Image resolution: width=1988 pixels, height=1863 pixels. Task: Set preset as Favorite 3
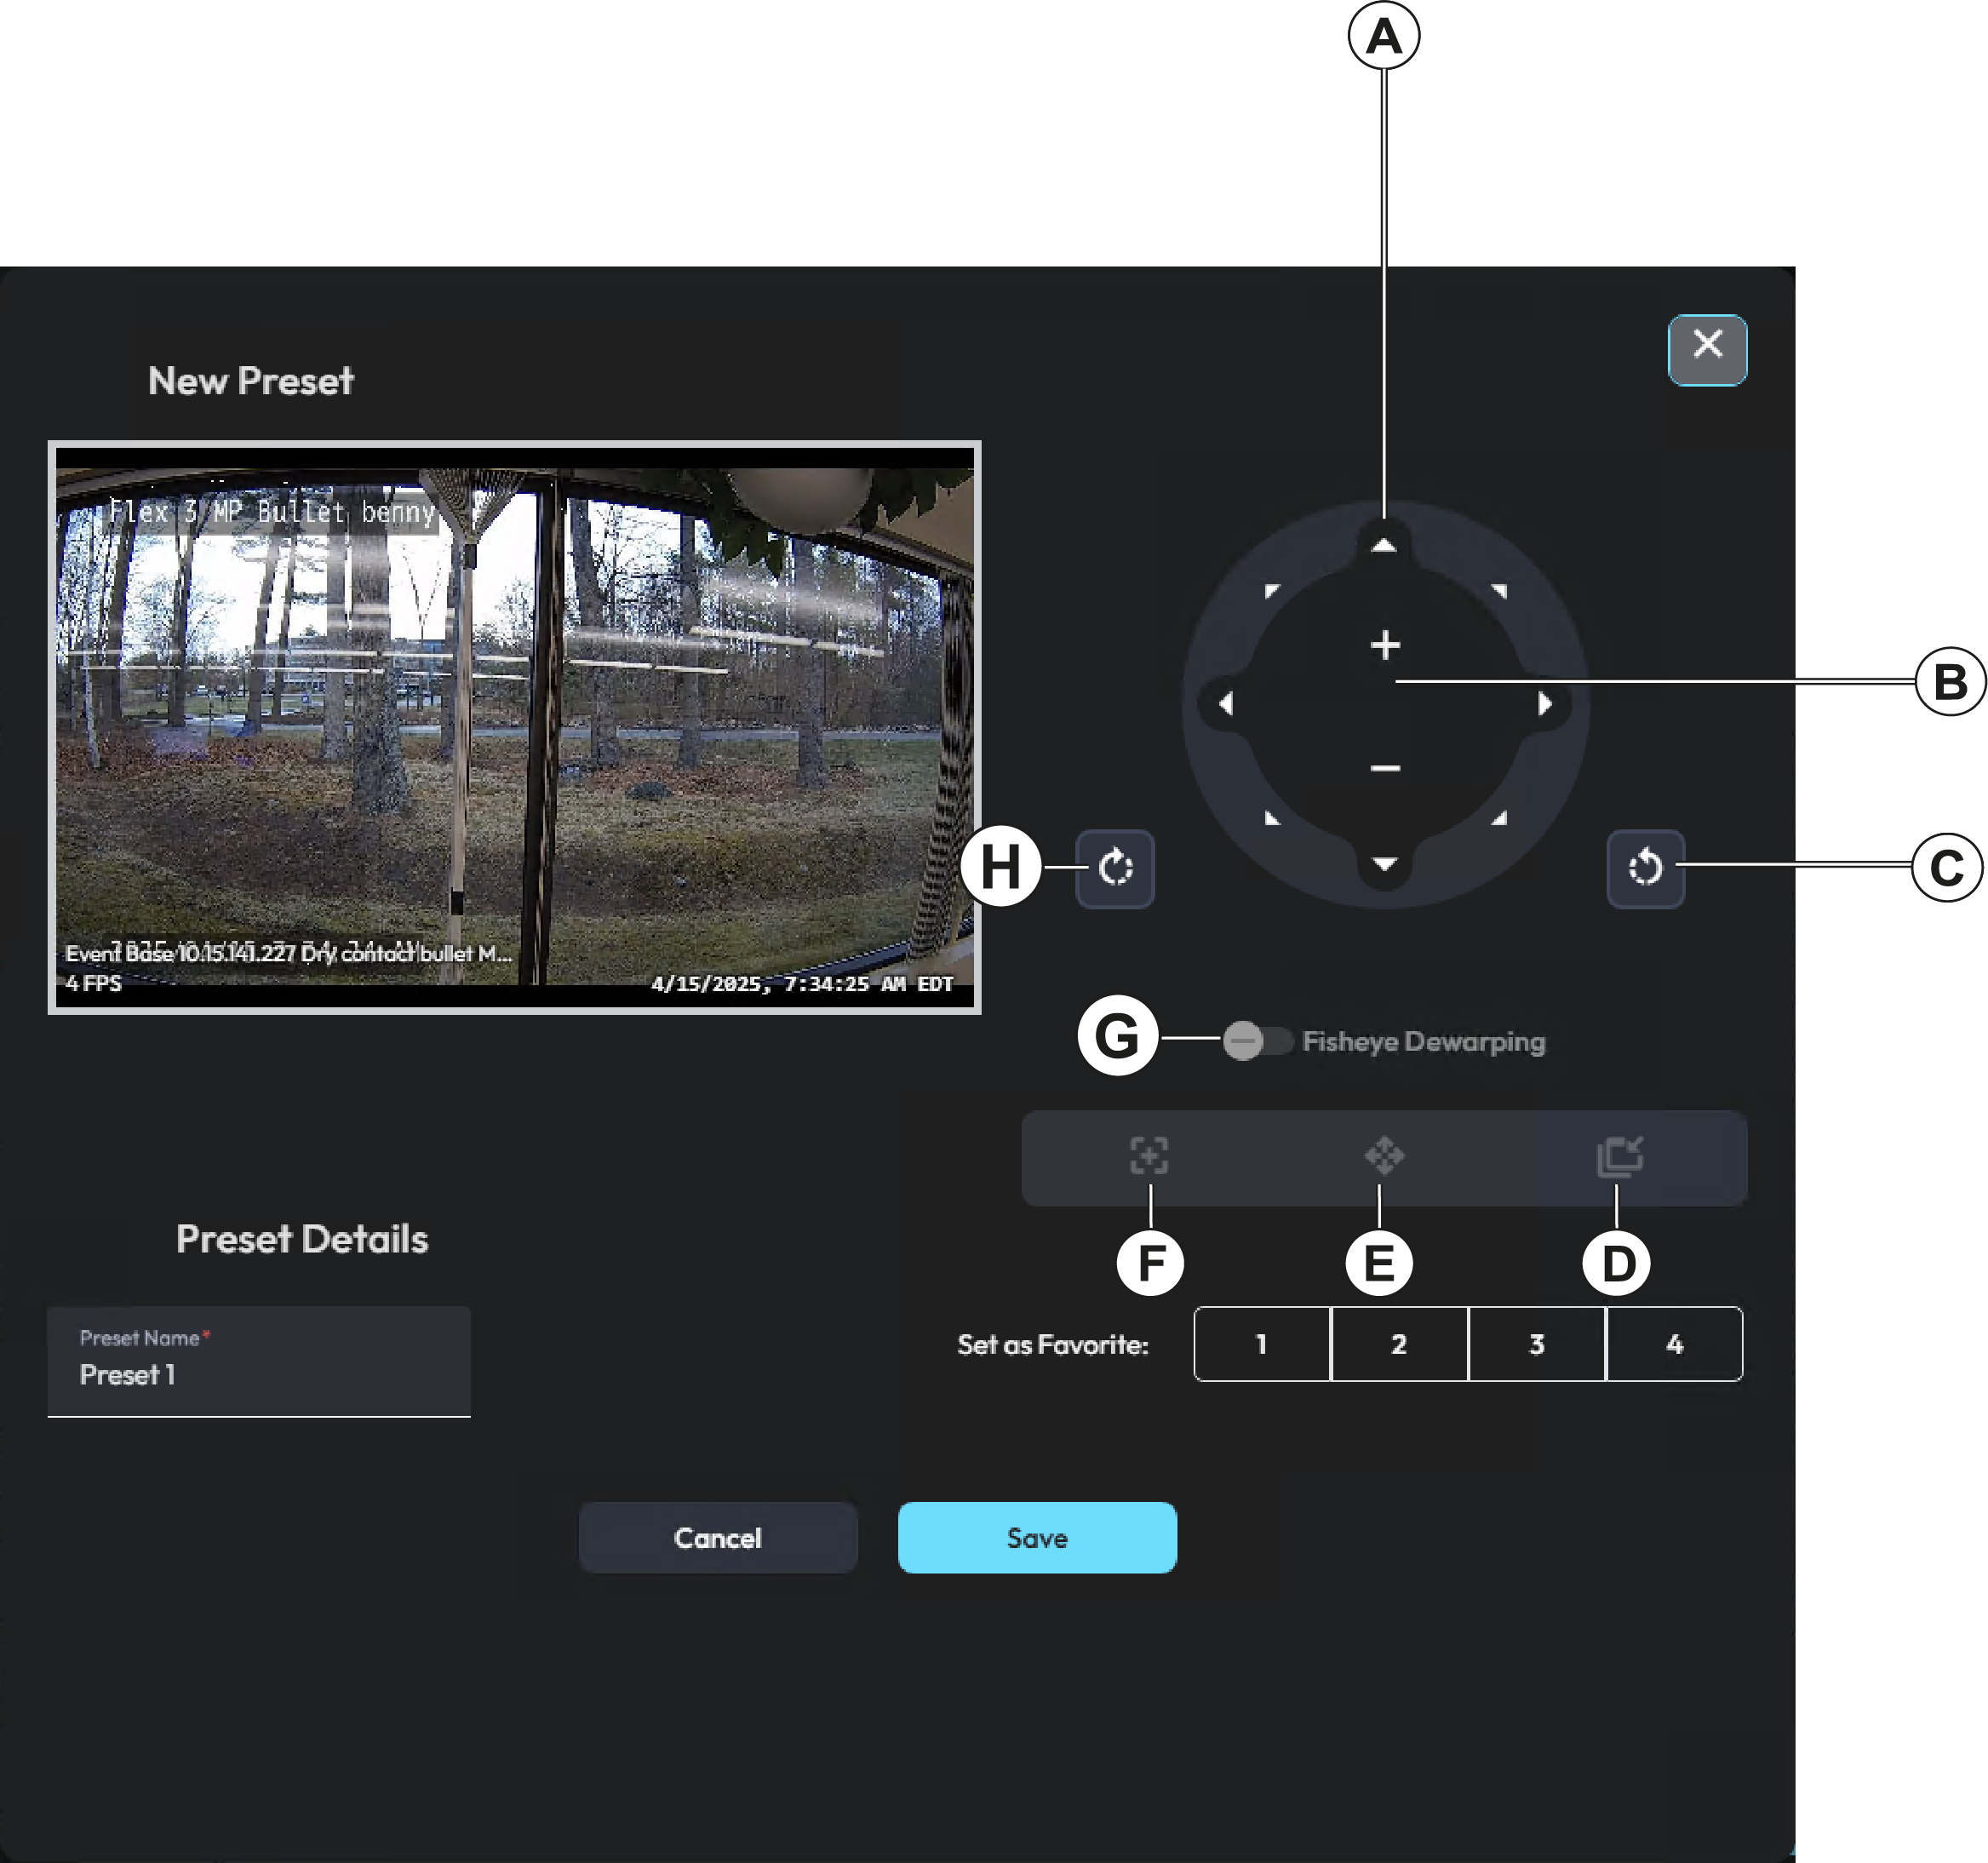(1537, 1344)
